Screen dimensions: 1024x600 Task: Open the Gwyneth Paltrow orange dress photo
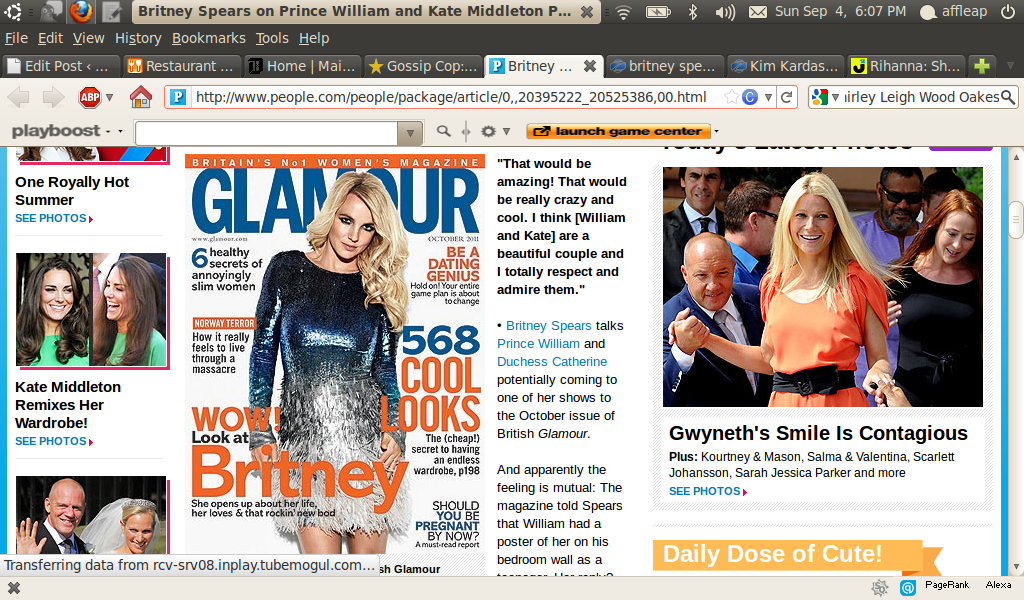(x=823, y=287)
